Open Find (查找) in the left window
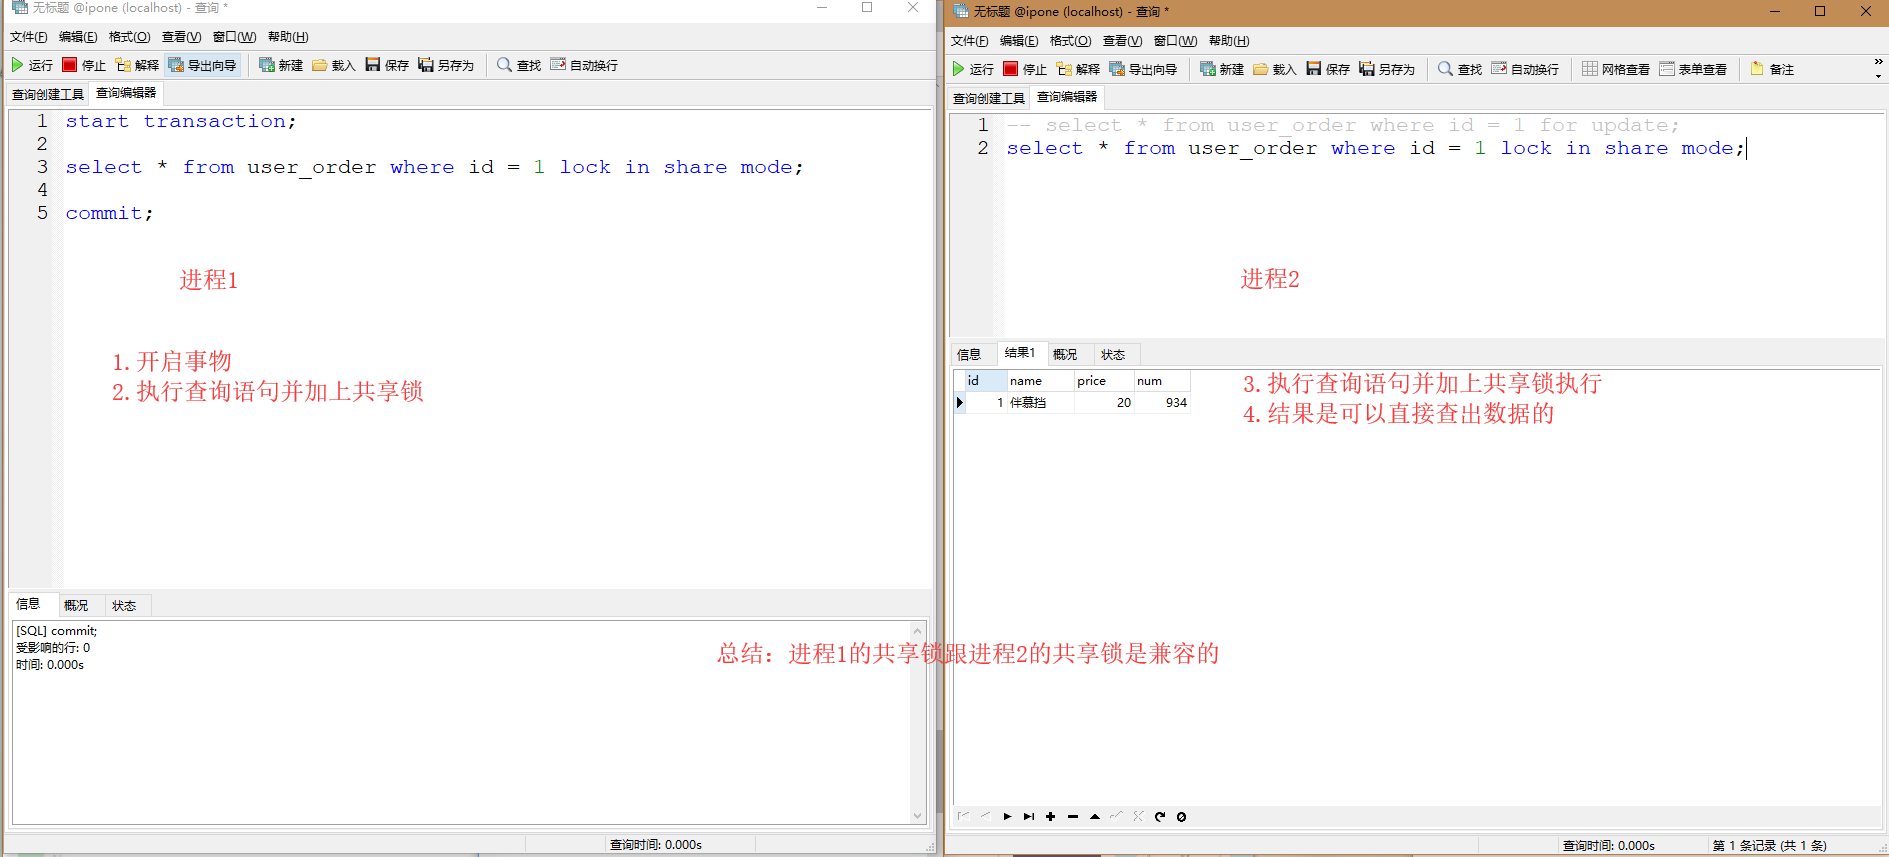The height and width of the screenshot is (857, 1889). (x=519, y=65)
